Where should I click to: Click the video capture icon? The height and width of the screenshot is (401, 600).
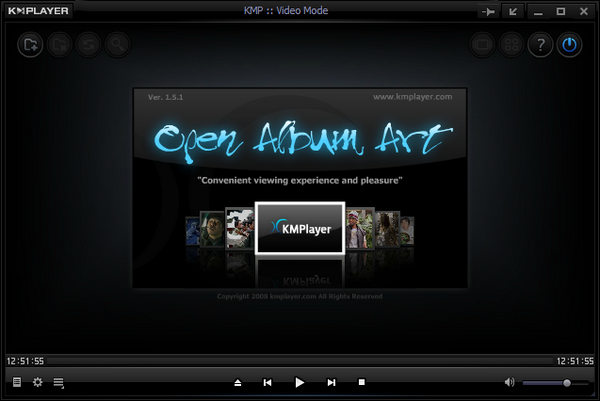click(x=484, y=45)
